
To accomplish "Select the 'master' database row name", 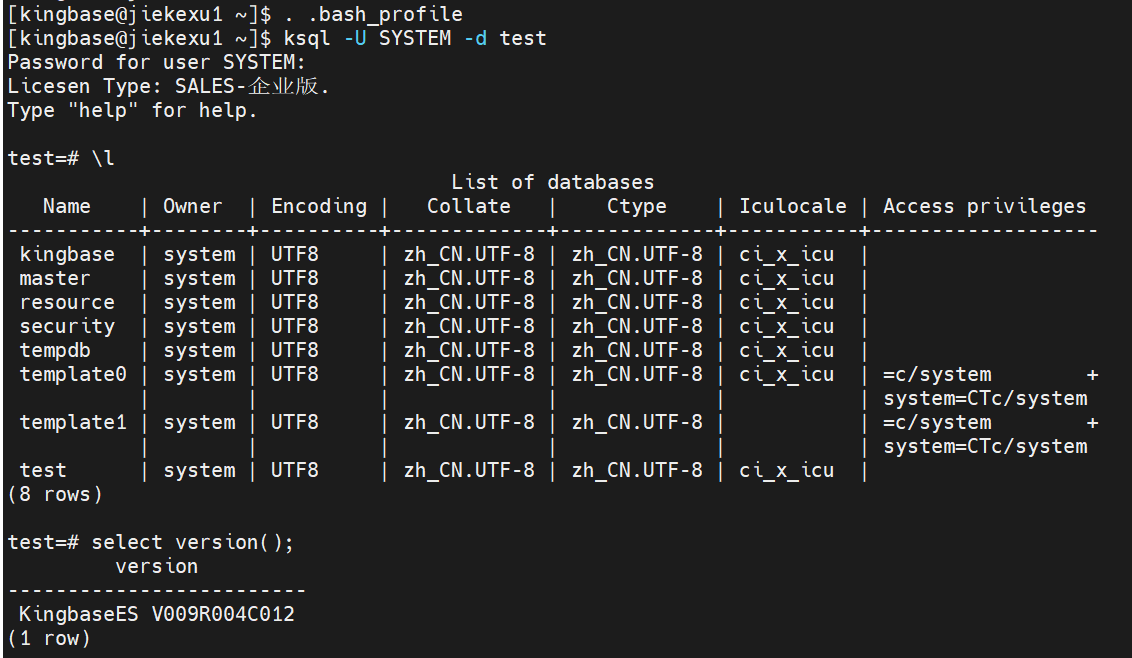I will 55,278.
